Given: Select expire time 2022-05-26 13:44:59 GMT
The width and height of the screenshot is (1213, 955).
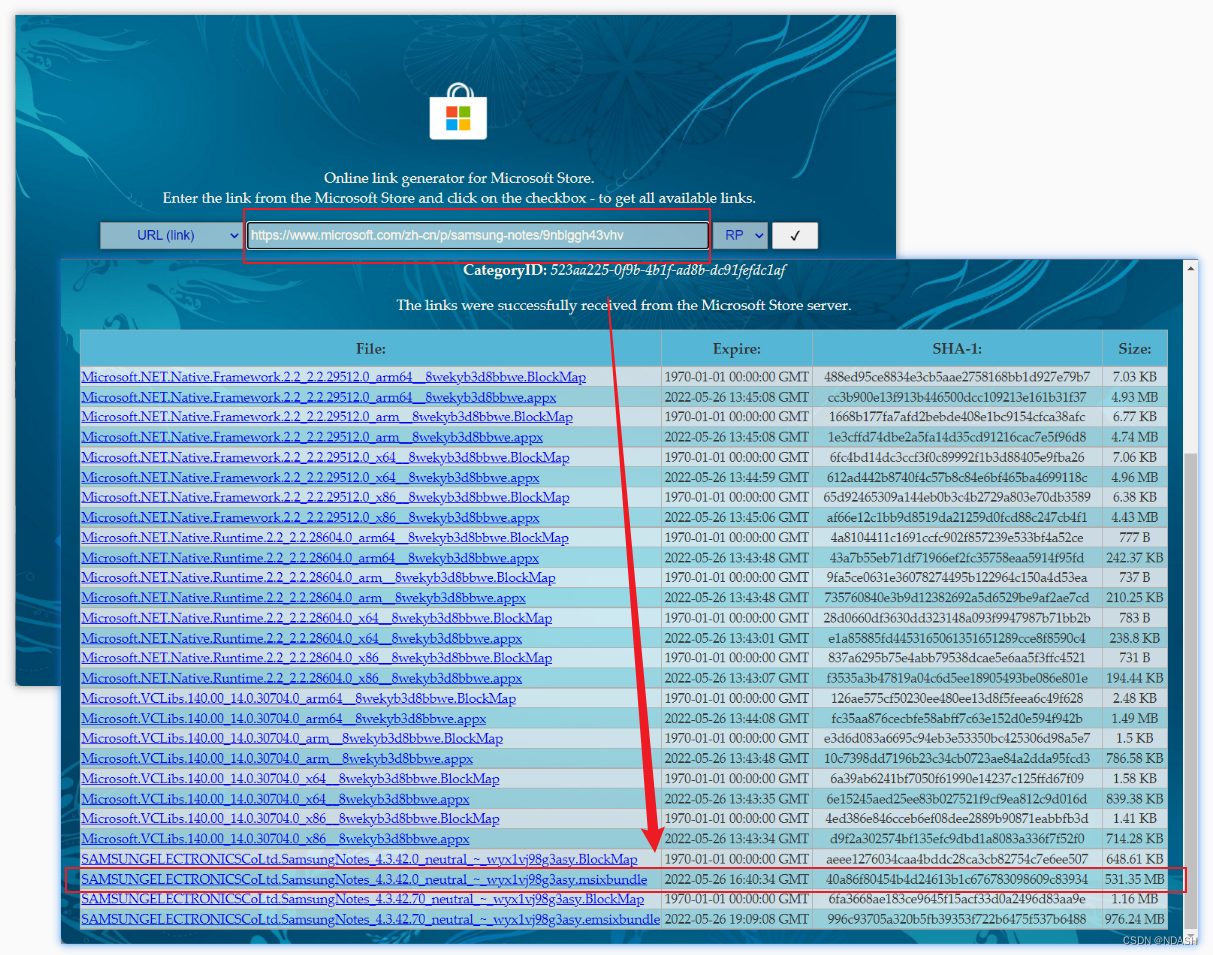Looking at the screenshot, I should (737, 477).
